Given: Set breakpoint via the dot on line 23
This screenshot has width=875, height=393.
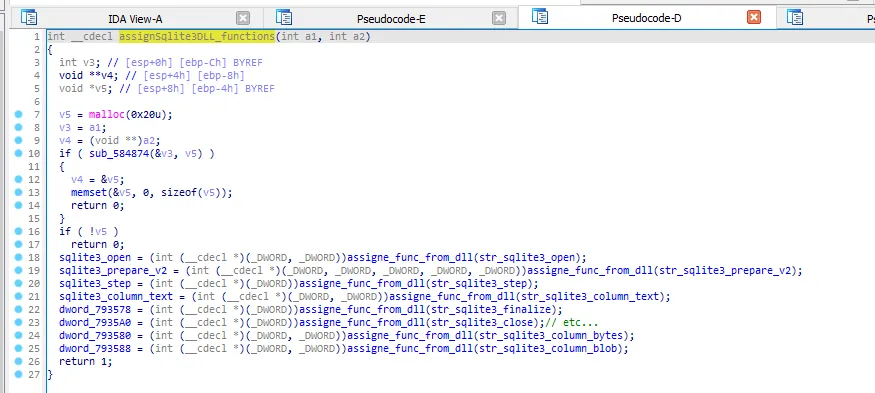Looking at the screenshot, I should pos(18,322).
